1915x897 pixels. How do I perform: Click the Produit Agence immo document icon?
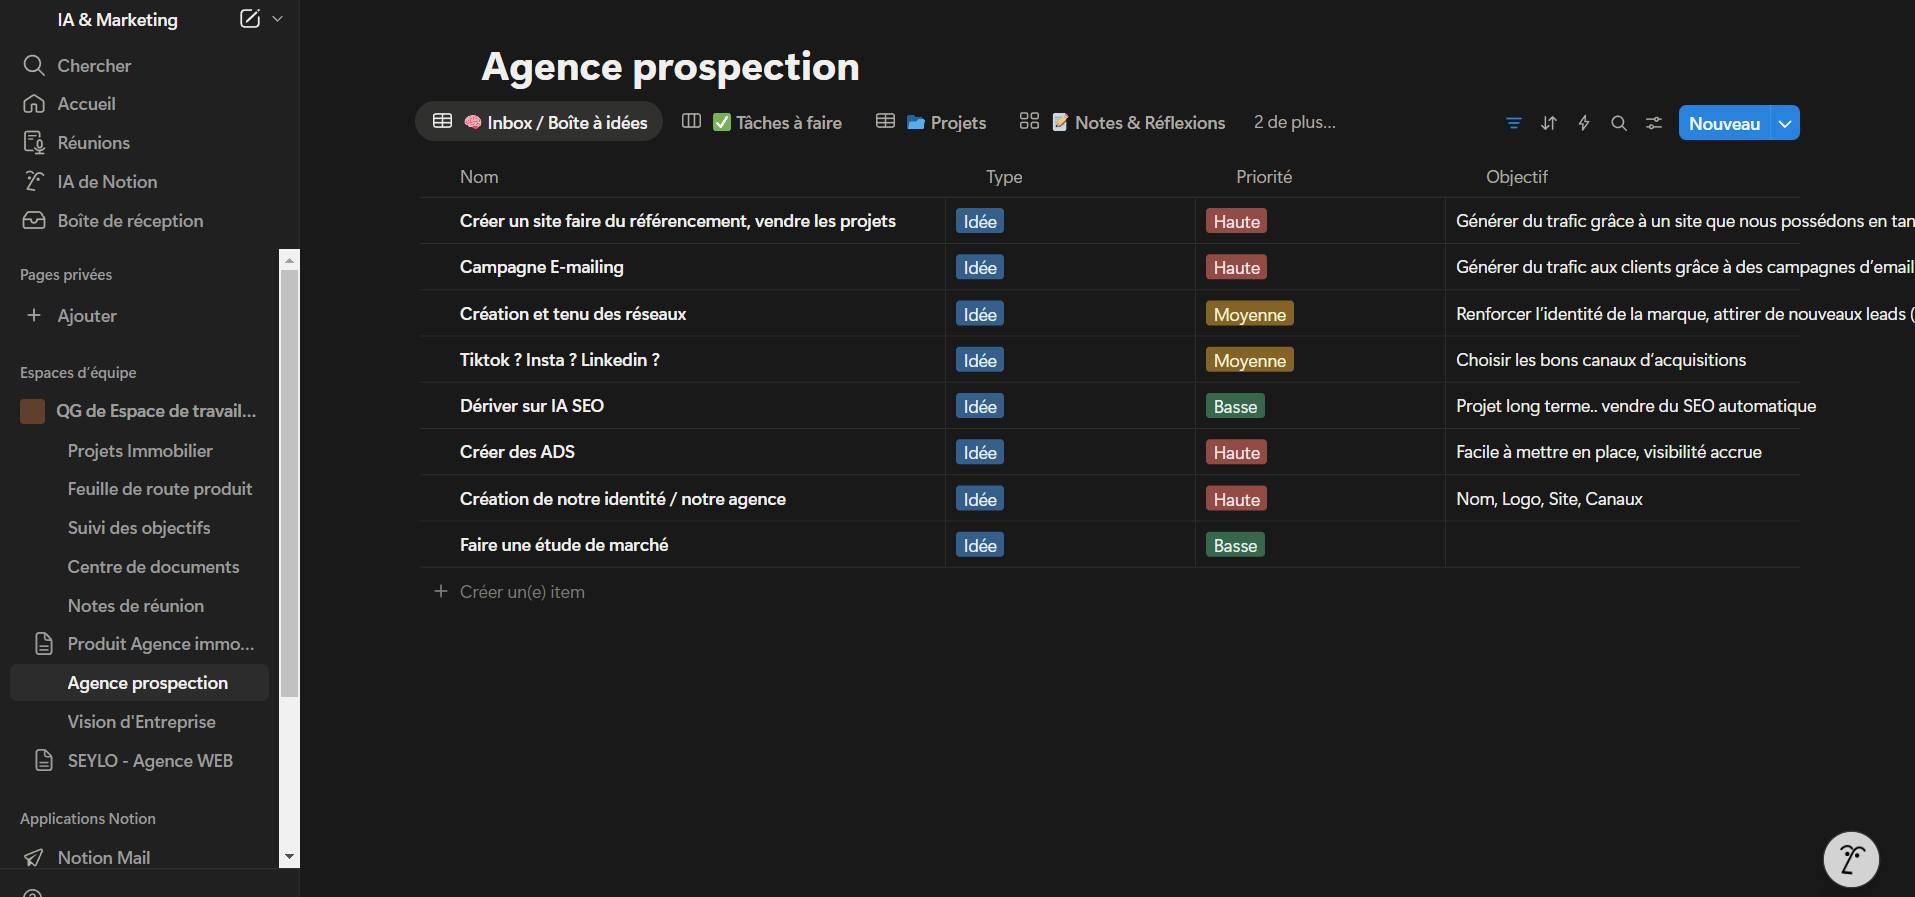(x=44, y=644)
